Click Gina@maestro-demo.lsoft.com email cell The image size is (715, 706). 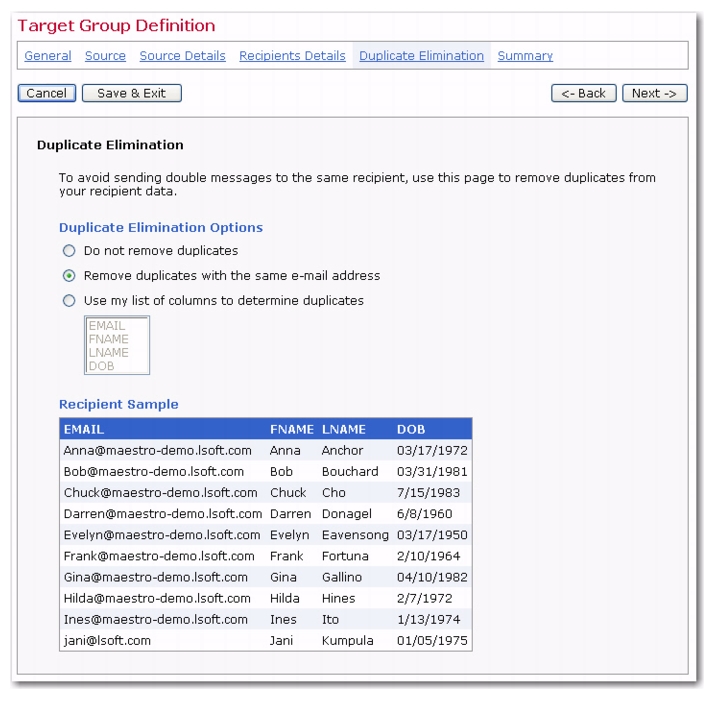[155, 577]
